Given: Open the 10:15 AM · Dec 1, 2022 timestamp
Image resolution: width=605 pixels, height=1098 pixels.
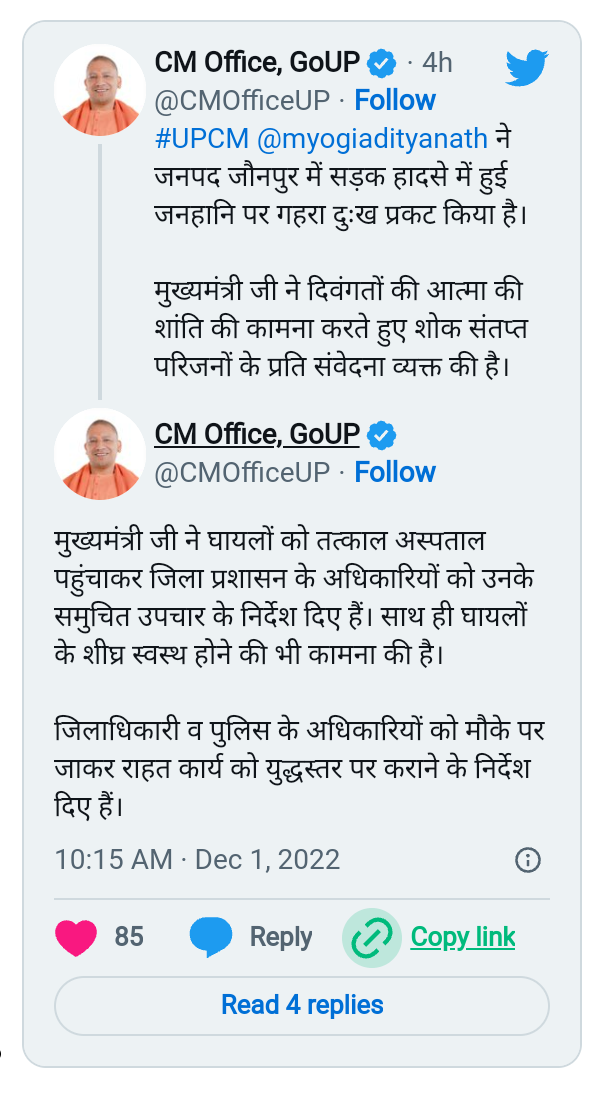Looking at the screenshot, I should (197, 859).
